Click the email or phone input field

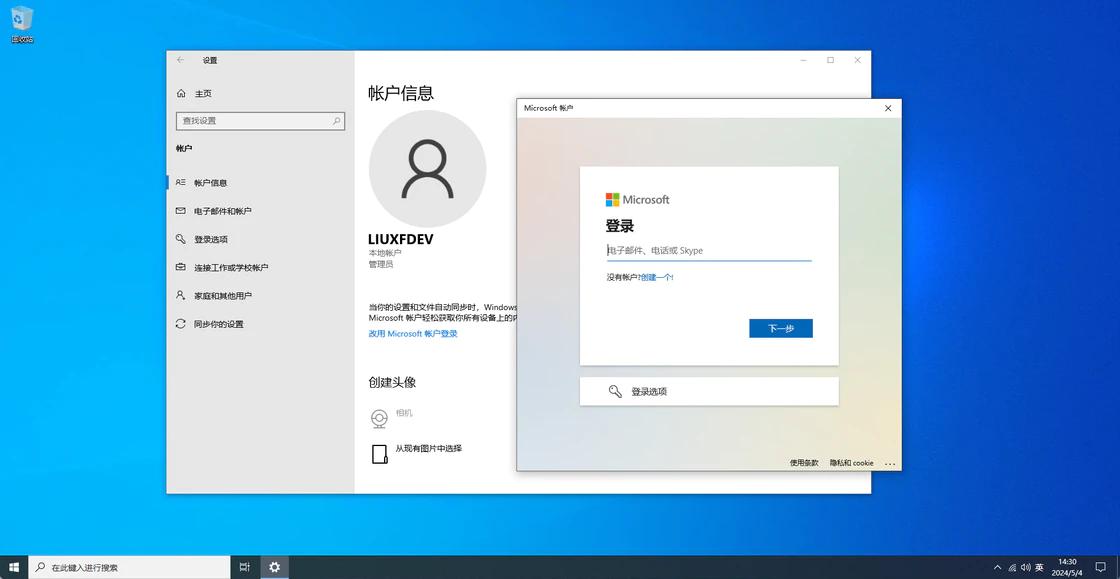click(708, 250)
